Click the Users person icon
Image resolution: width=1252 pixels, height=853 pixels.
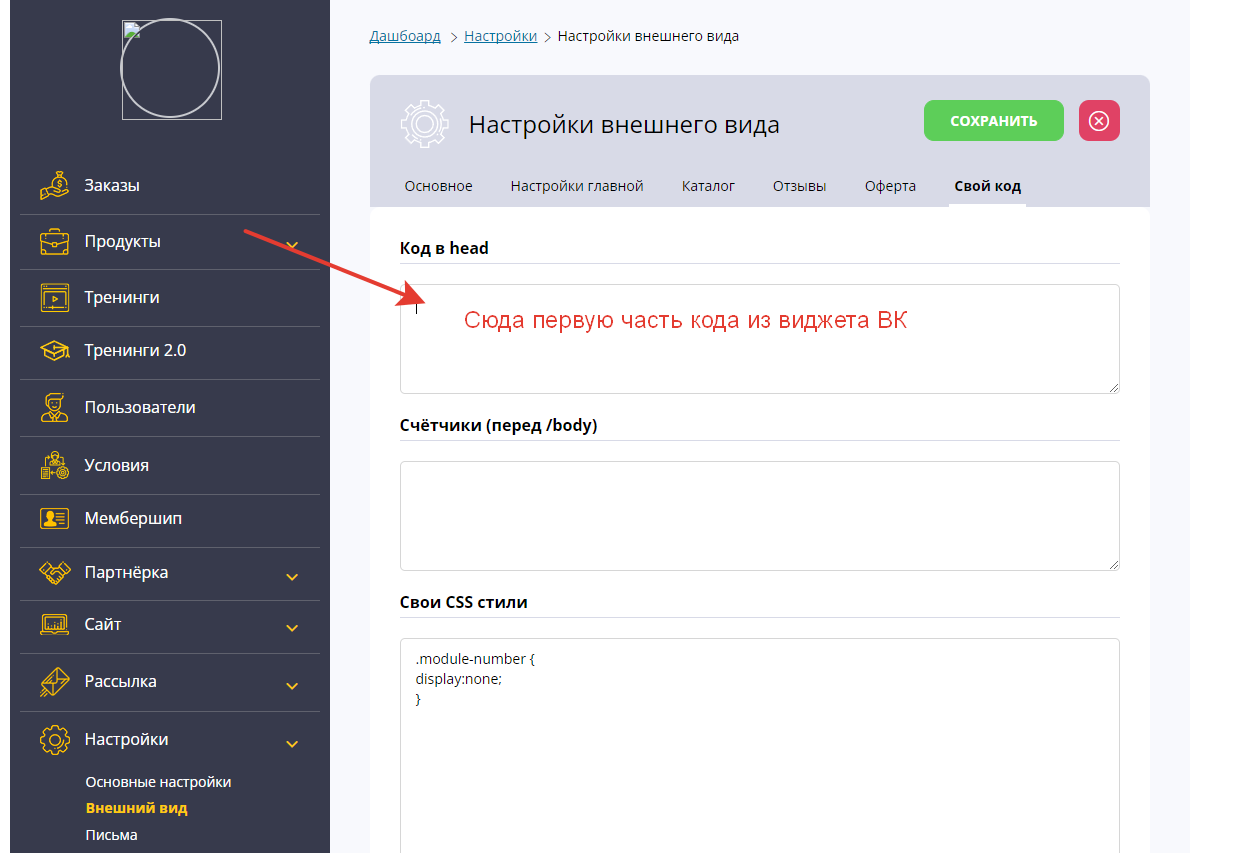[x=54, y=407]
